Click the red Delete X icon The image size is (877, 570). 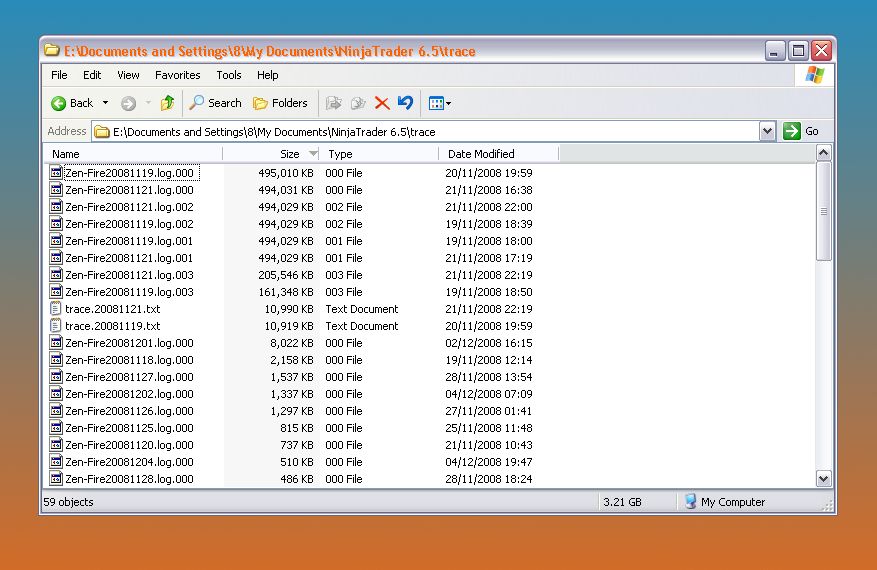[x=382, y=103]
